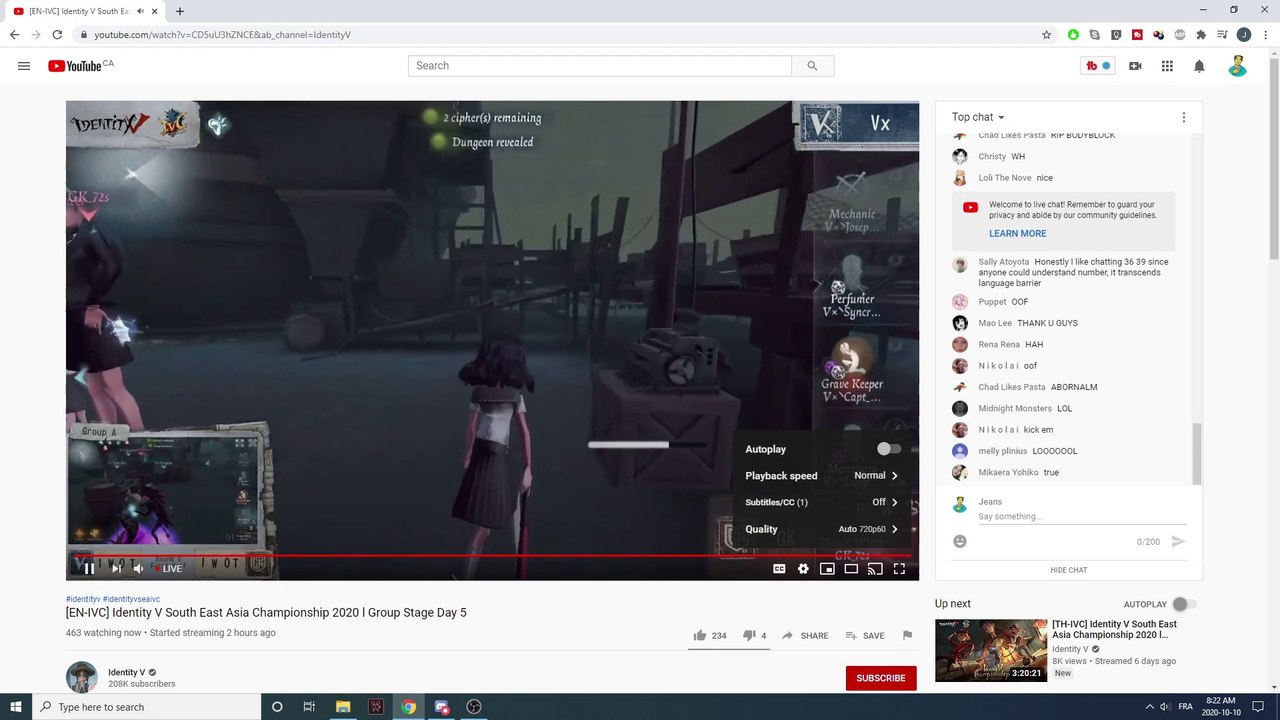Enter fullscreen mode

point(899,568)
